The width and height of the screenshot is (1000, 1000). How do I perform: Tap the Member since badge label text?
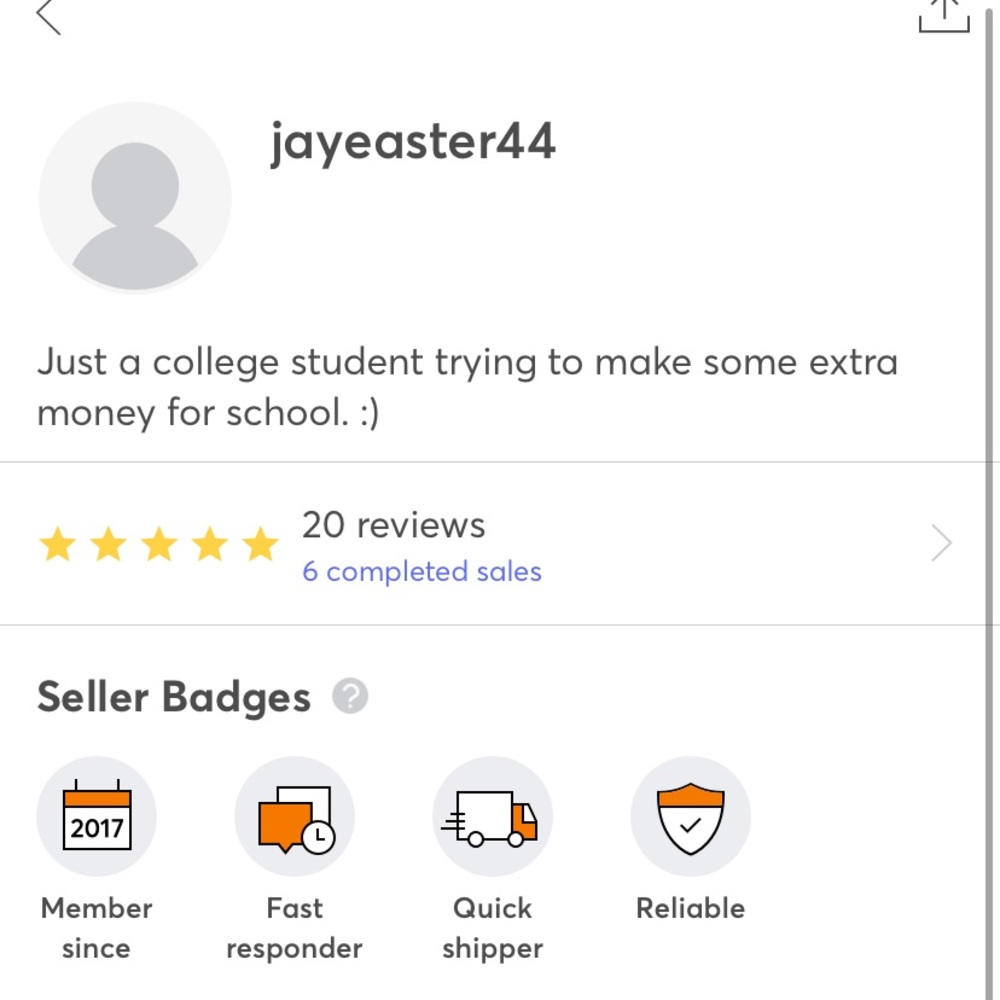[95, 928]
